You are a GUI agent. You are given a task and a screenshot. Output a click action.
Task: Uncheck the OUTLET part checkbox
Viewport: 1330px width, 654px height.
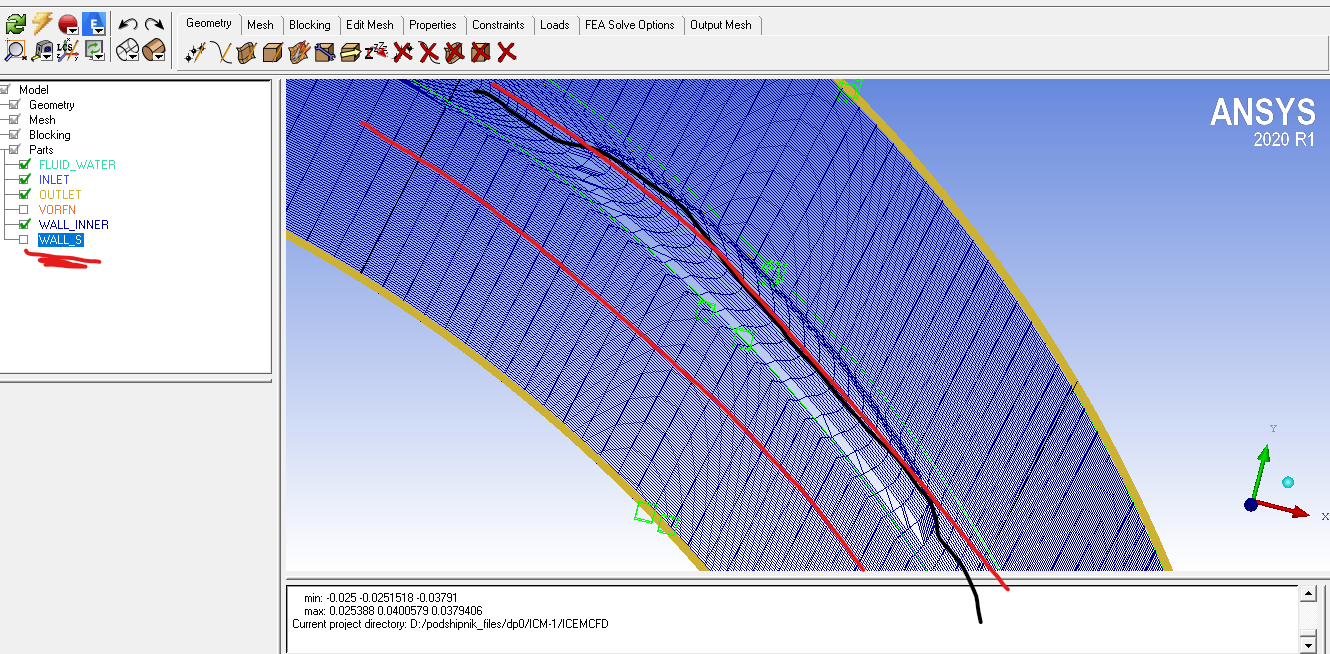pos(24,195)
